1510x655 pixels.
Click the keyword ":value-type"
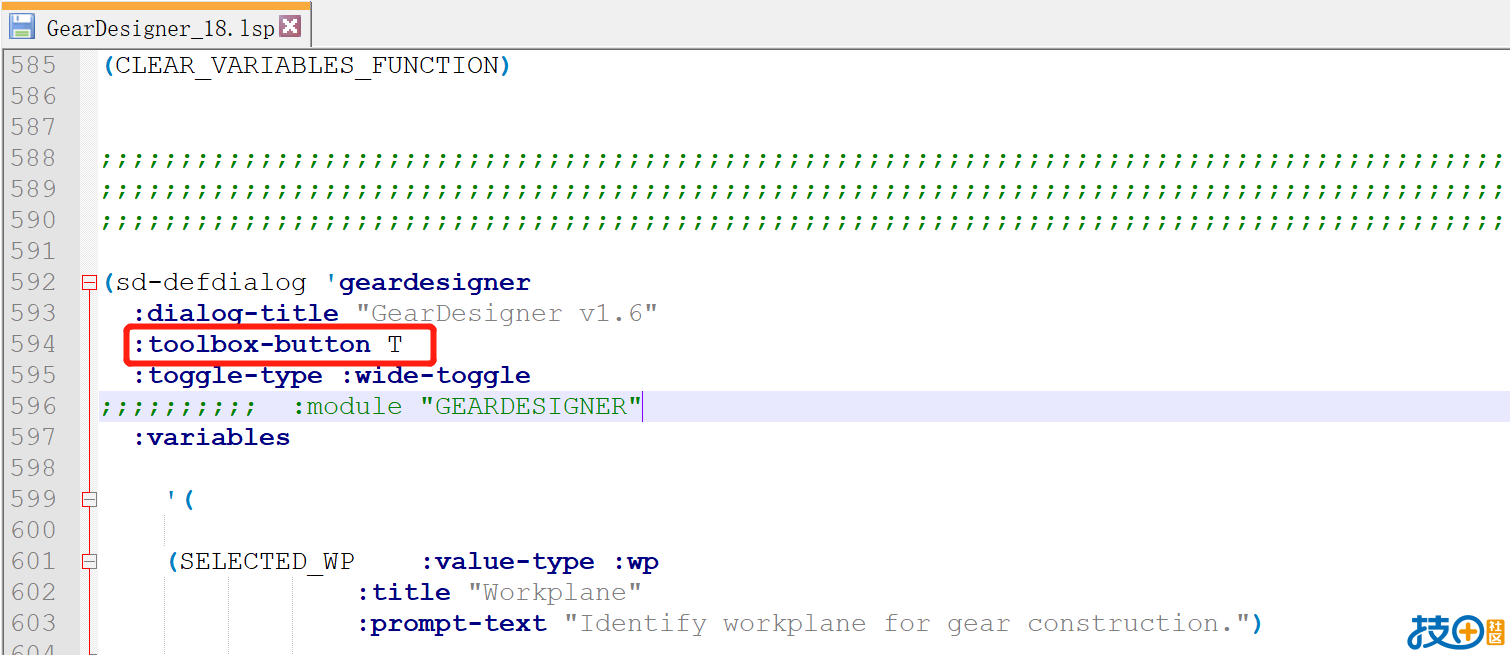point(507,562)
